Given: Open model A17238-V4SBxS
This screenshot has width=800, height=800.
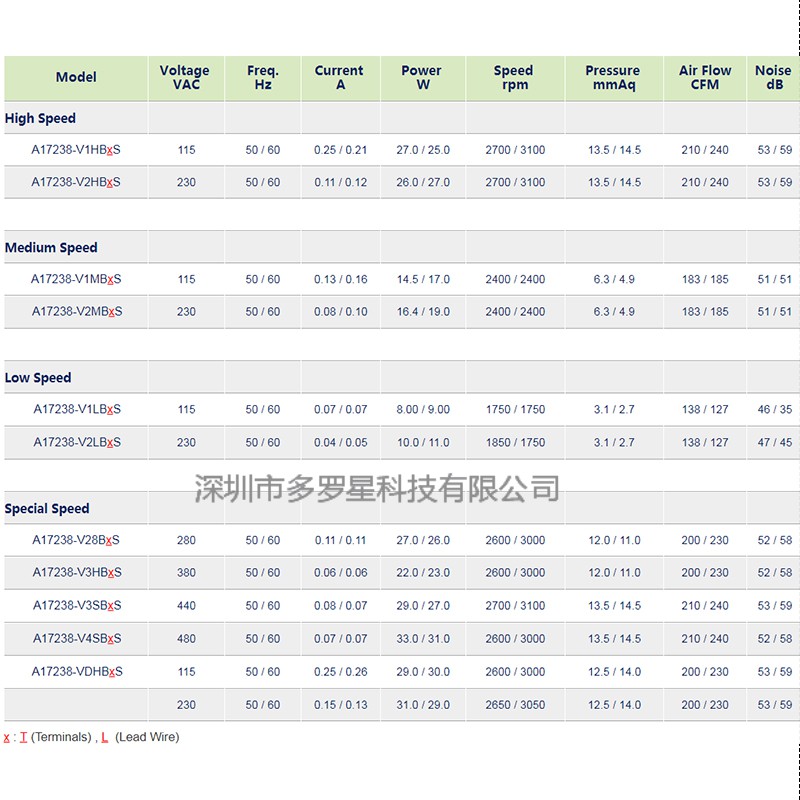Looking at the screenshot, I should [76, 638].
